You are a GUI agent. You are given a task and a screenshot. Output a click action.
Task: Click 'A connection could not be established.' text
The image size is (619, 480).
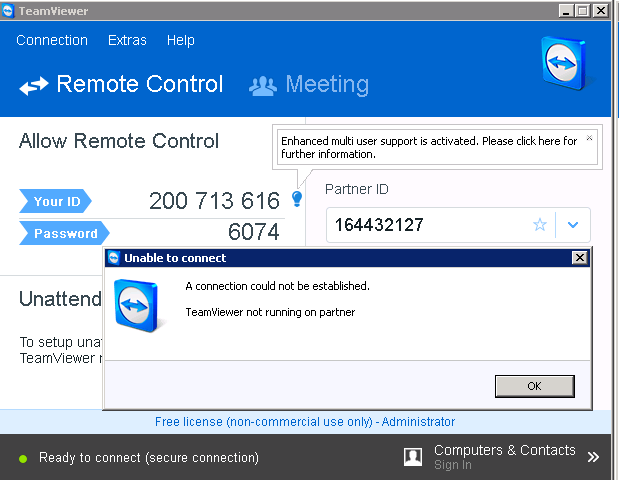point(278,286)
